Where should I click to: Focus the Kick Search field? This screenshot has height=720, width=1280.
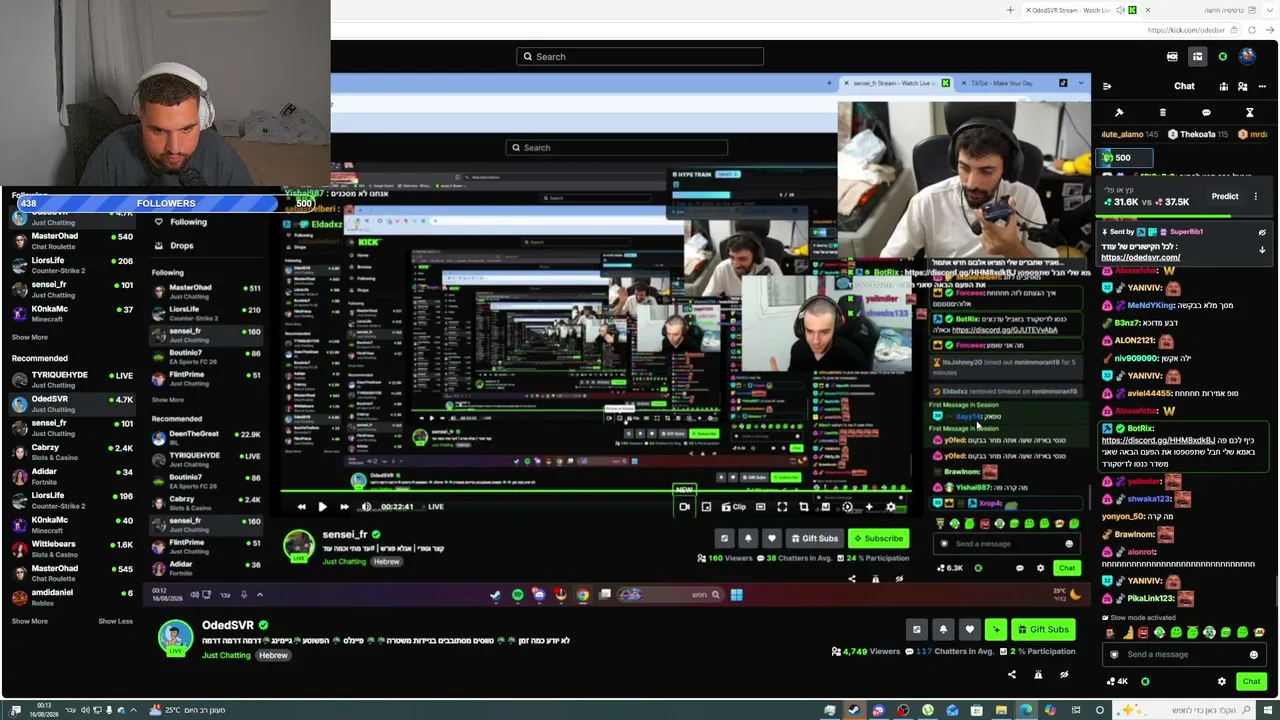pyautogui.click(x=640, y=57)
